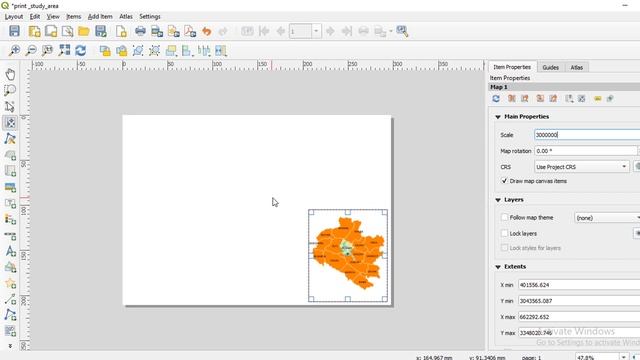Click the Unlock All Items icon
This screenshot has width=640, height=360.
[x=121, y=51]
